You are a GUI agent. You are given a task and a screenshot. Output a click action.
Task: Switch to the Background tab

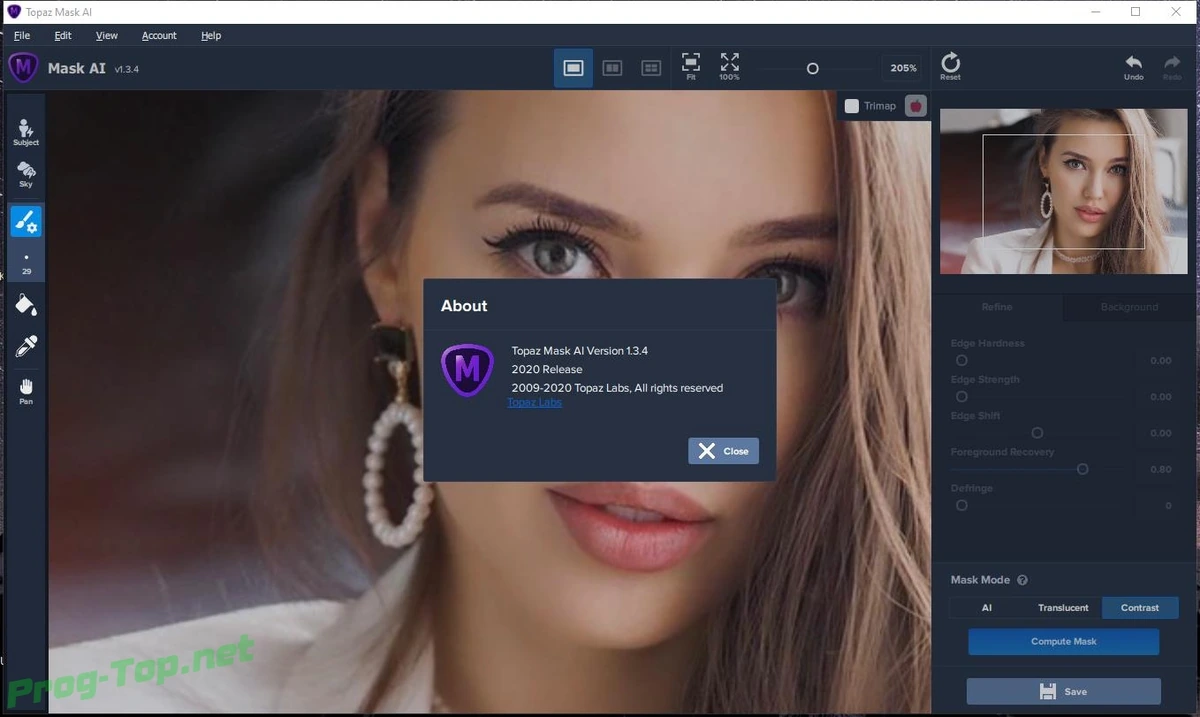(x=1129, y=307)
